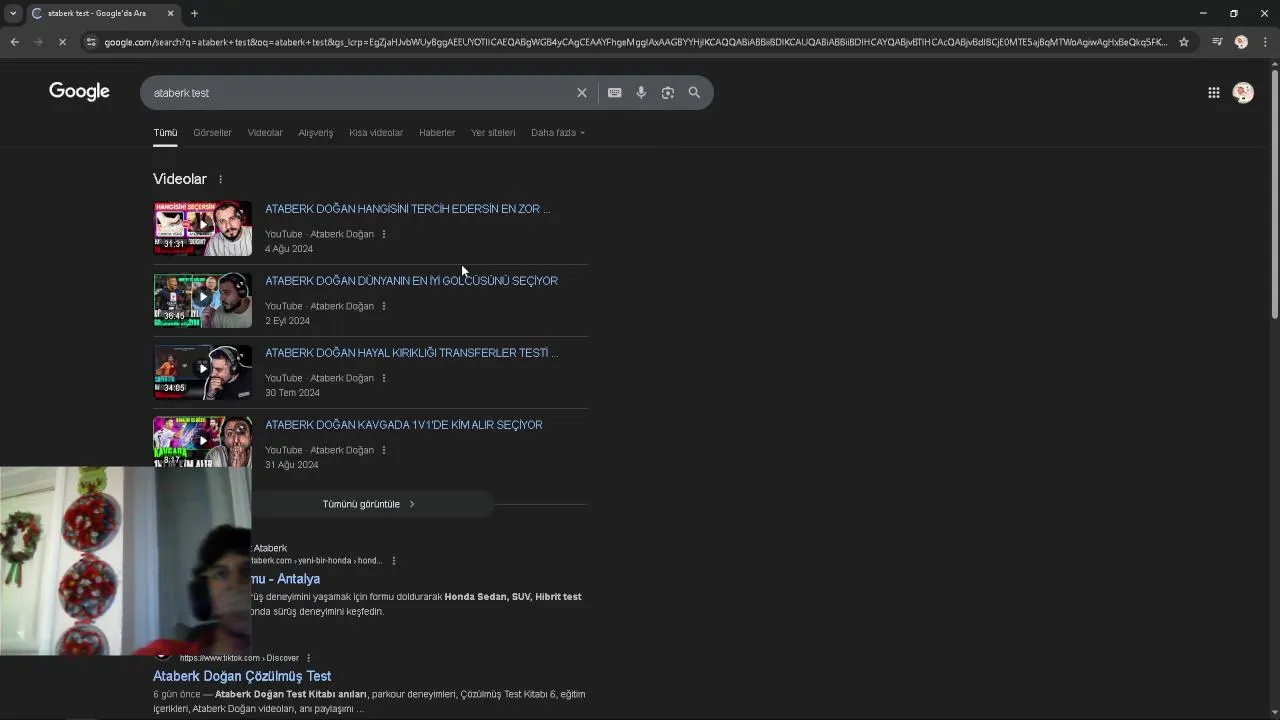Go back to previous page
Image resolution: width=1280 pixels, height=720 pixels.
tap(14, 42)
